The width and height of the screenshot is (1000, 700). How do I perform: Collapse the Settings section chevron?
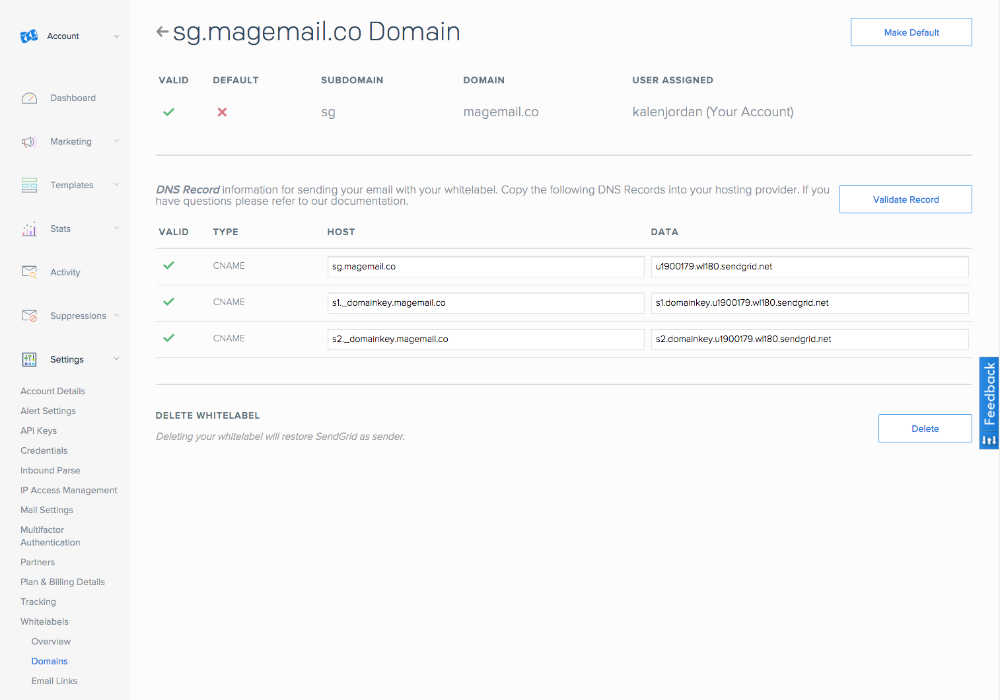(x=116, y=359)
